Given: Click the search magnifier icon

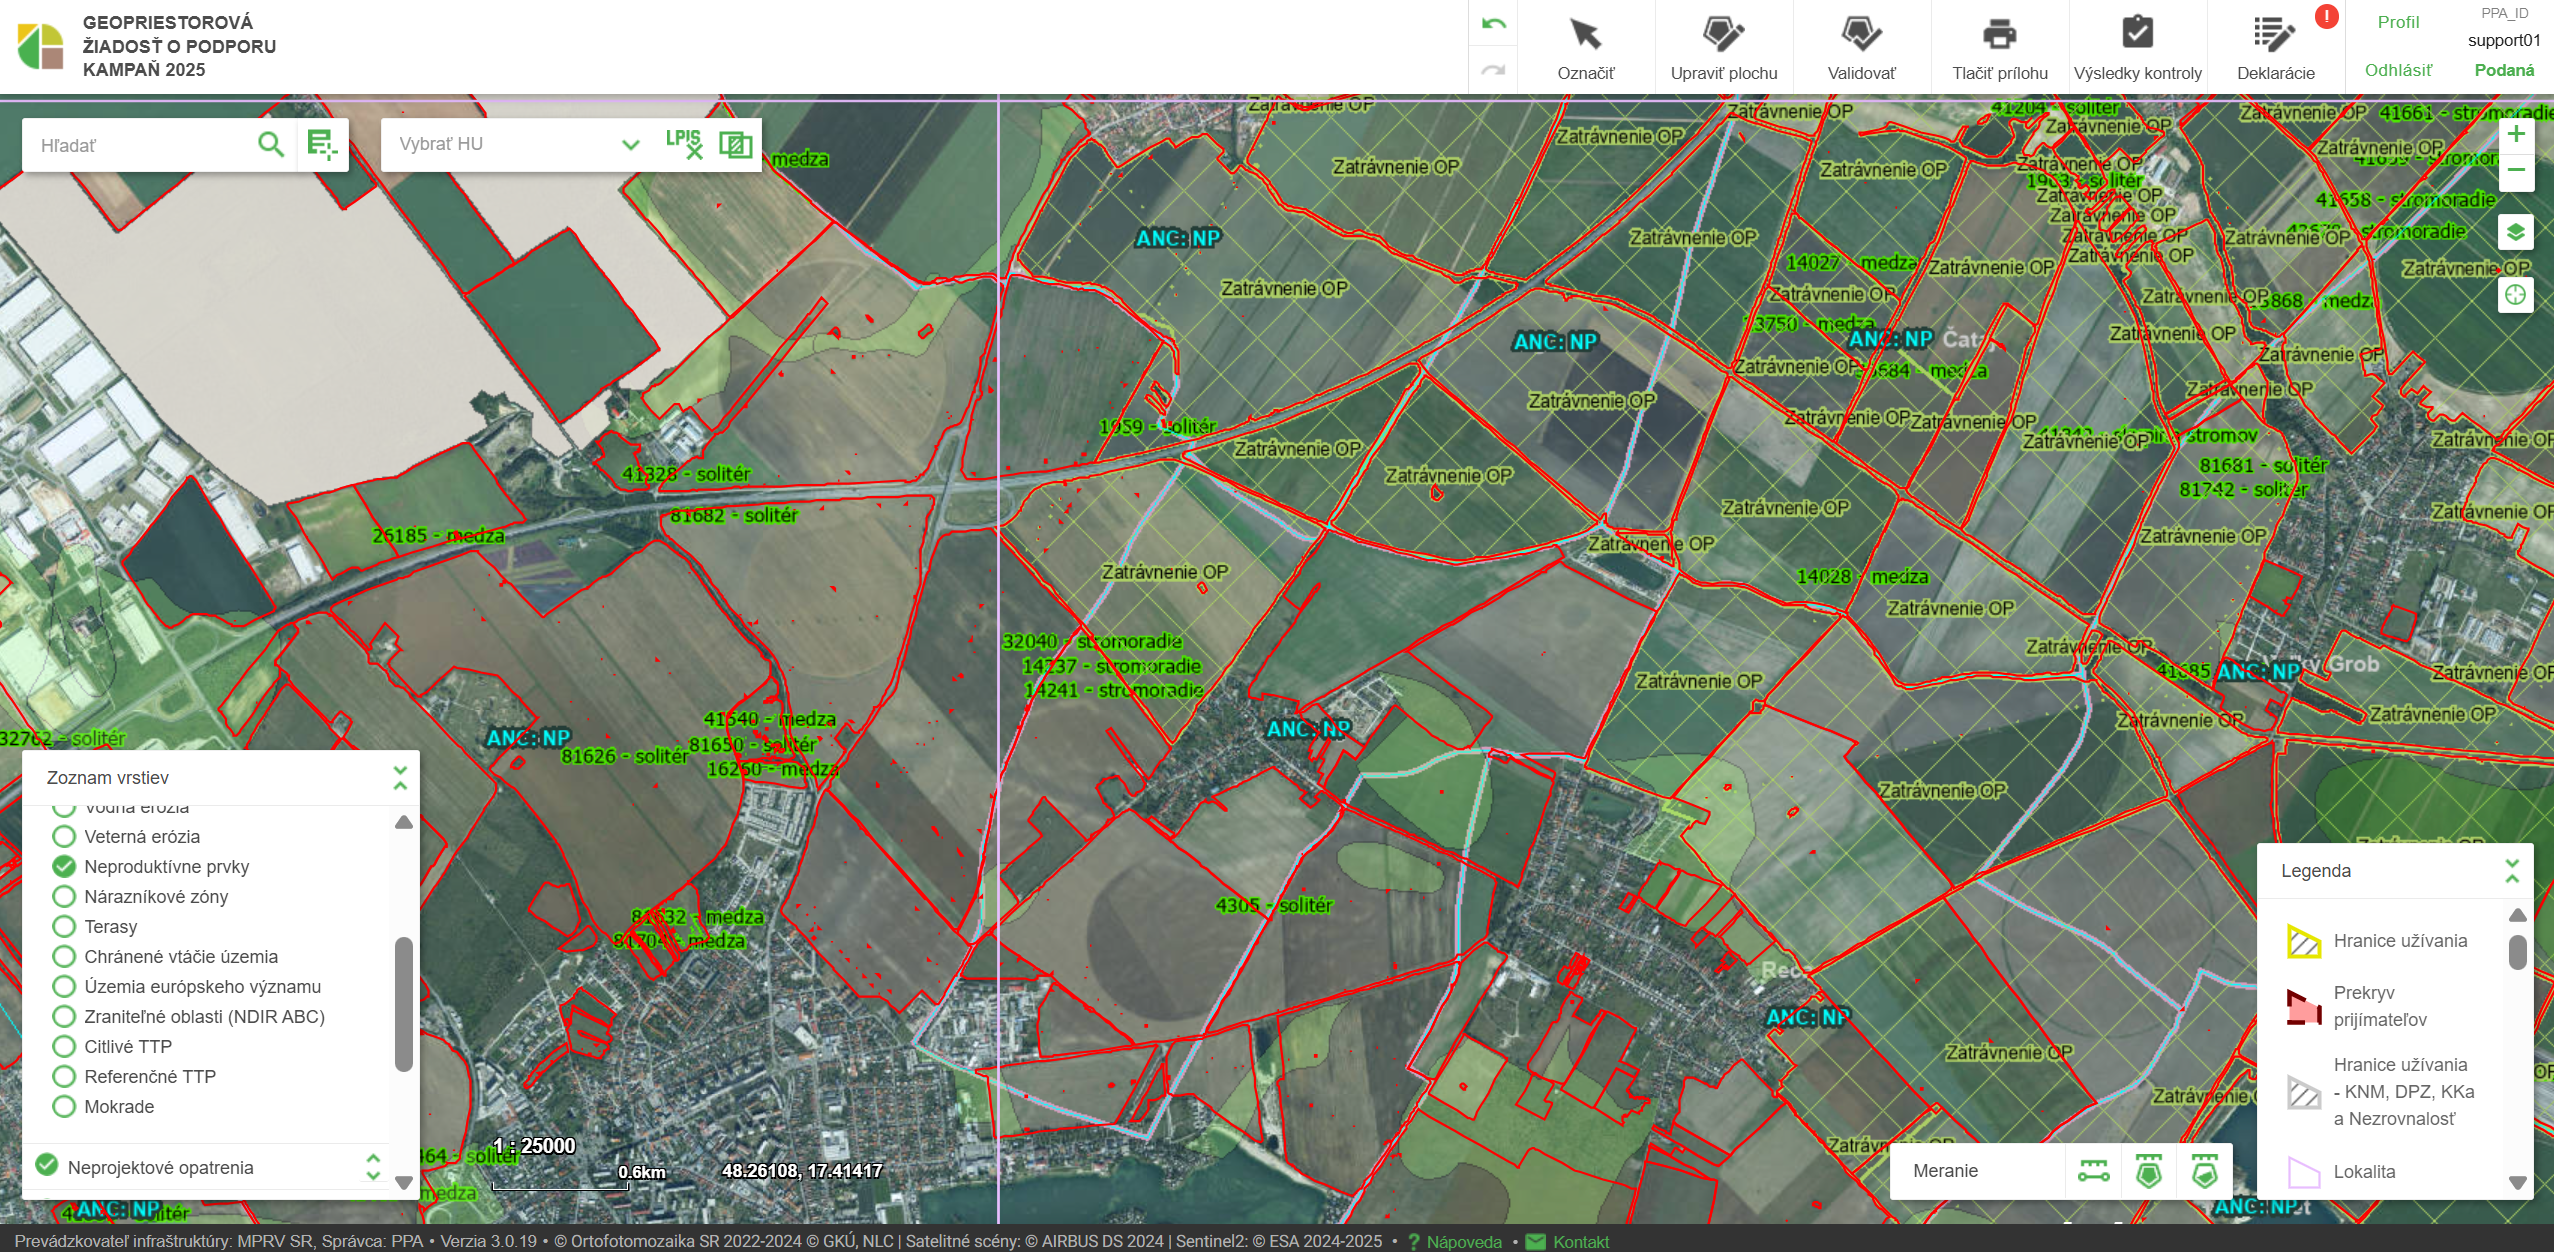Looking at the screenshot, I should point(270,145).
